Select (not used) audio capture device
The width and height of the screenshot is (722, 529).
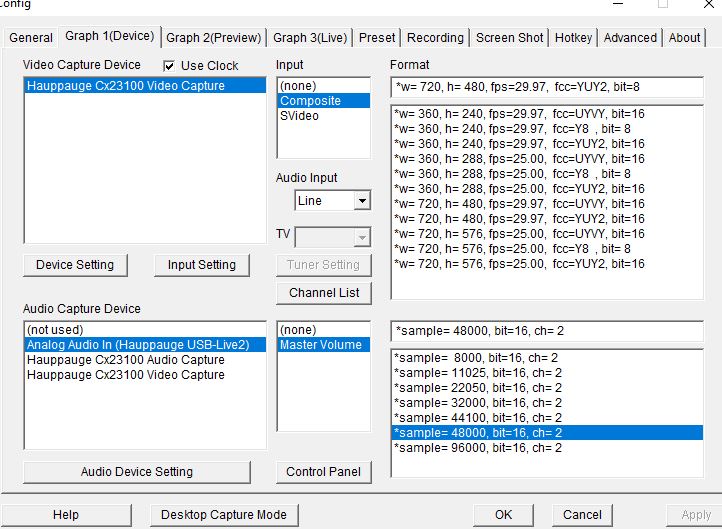[145, 330]
